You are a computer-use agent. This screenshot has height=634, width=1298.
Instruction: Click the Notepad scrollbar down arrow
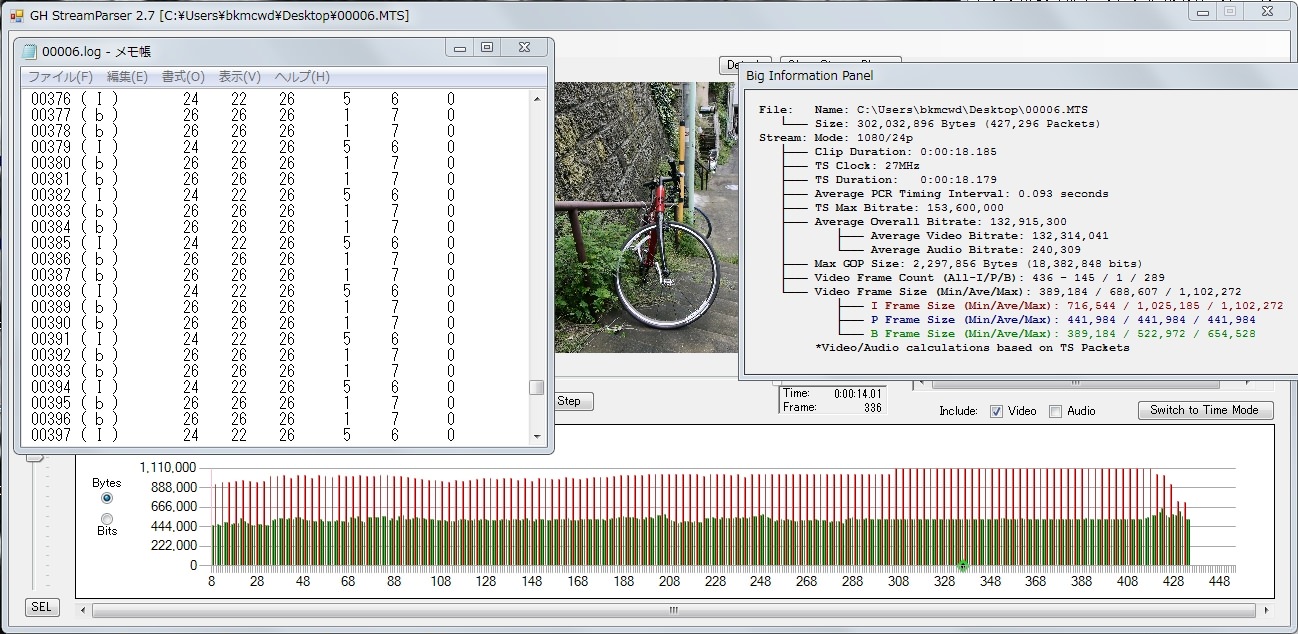point(537,436)
